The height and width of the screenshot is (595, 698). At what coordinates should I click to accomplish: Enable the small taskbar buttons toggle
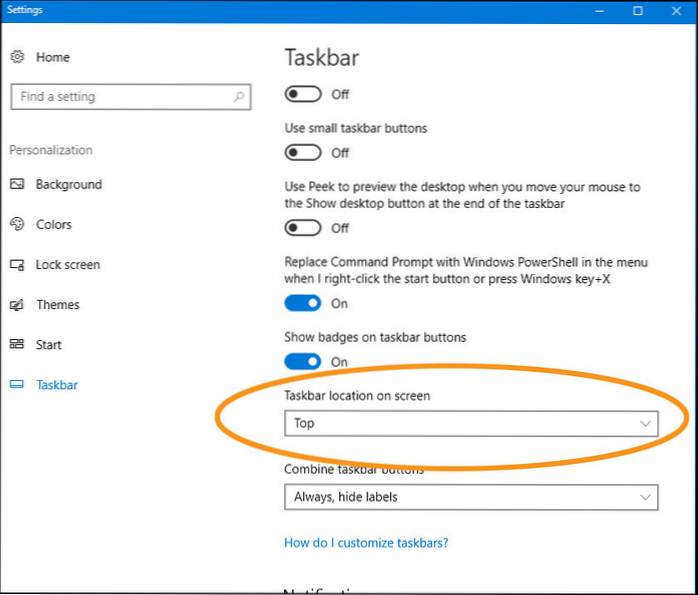304,153
